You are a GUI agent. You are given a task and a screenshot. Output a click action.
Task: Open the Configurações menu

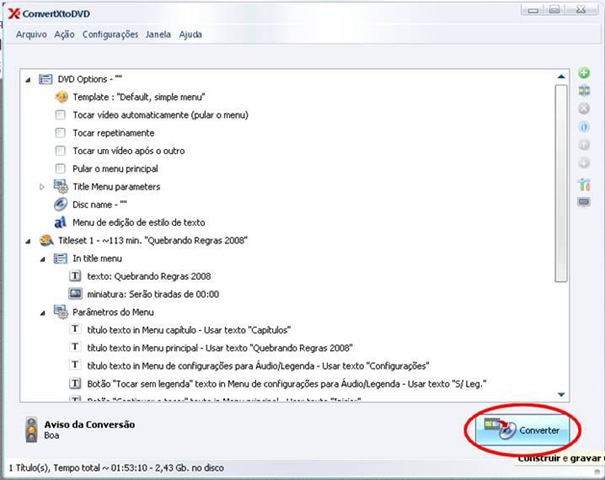pos(110,34)
